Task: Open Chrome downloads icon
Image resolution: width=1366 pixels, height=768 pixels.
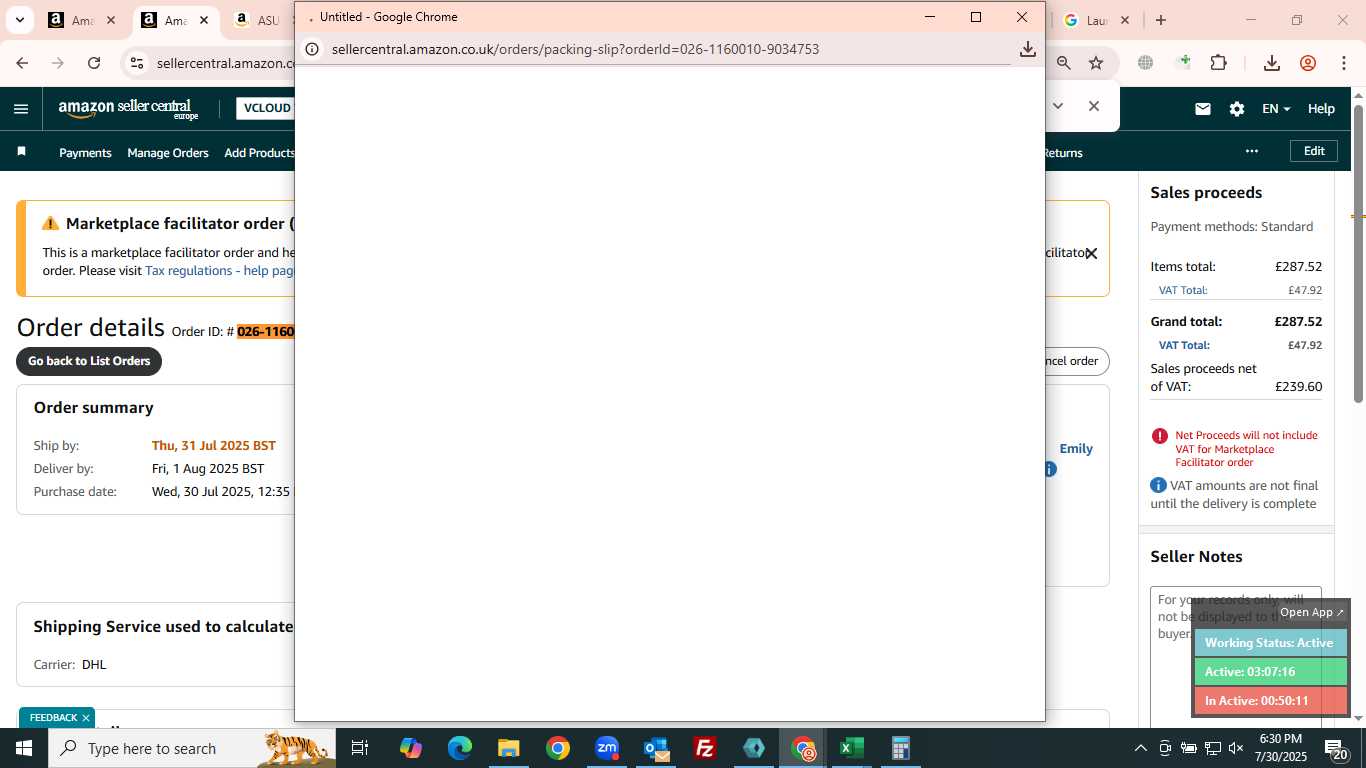Action: (x=1272, y=63)
